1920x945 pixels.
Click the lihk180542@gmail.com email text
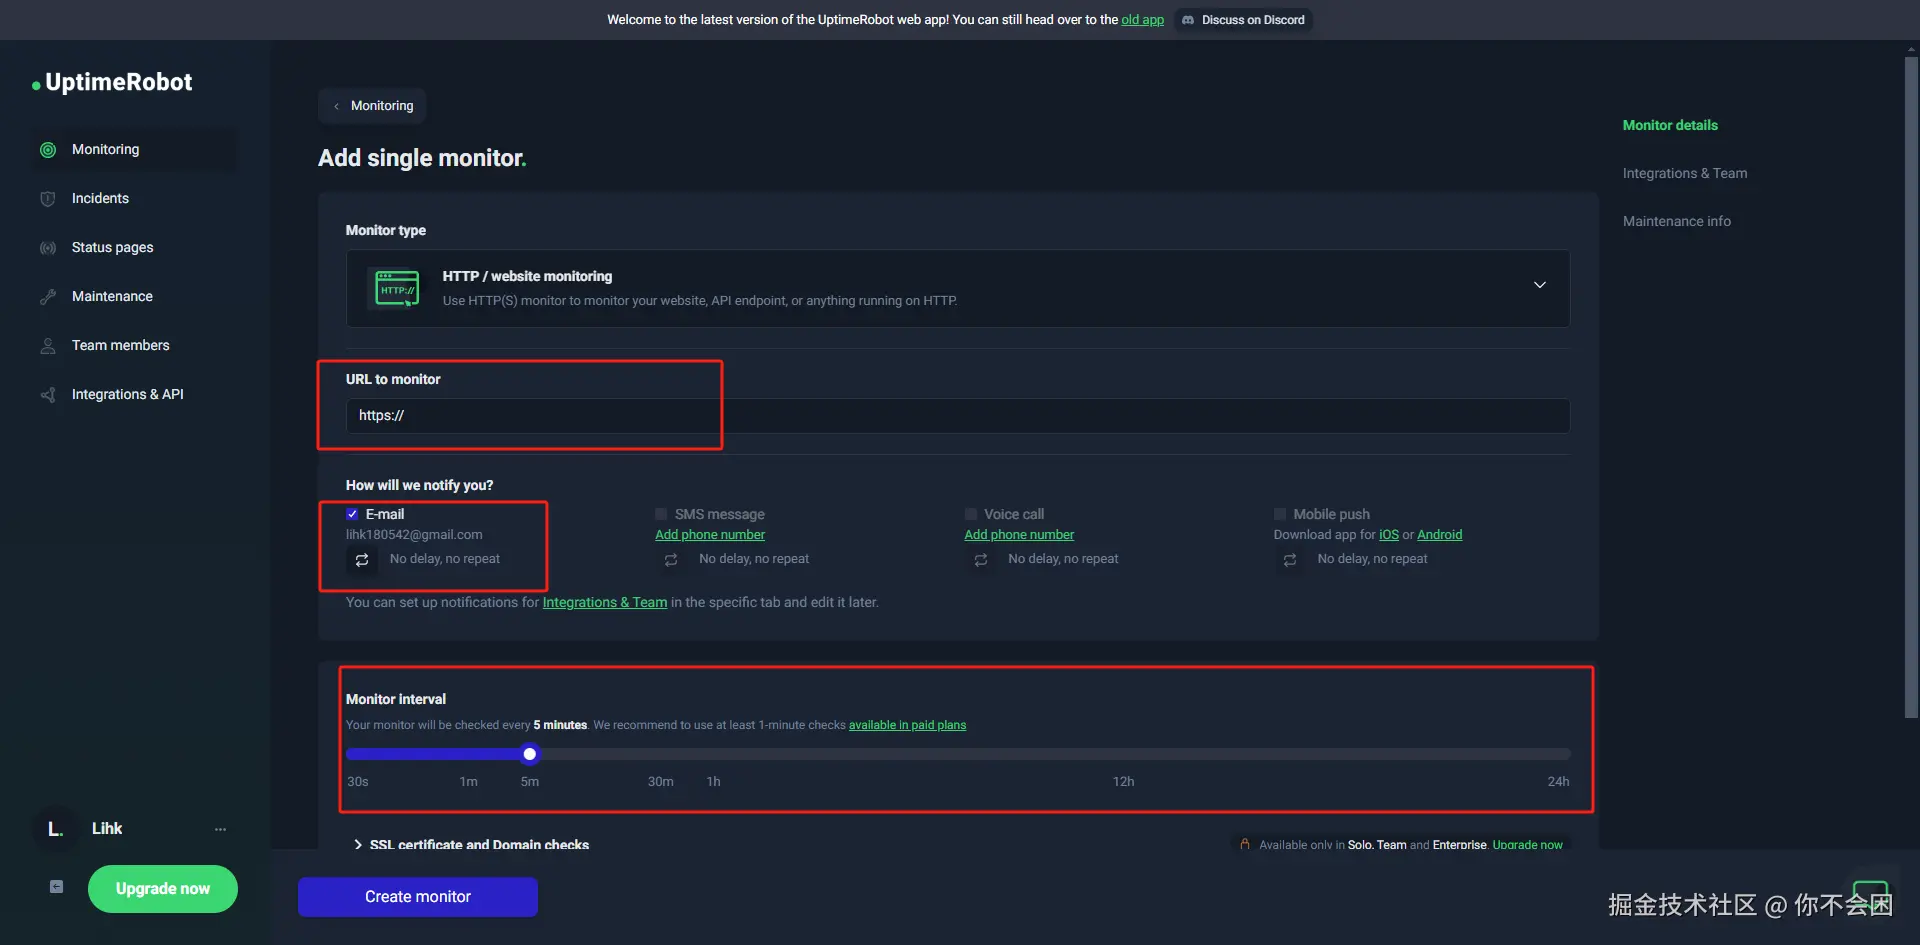click(414, 535)
